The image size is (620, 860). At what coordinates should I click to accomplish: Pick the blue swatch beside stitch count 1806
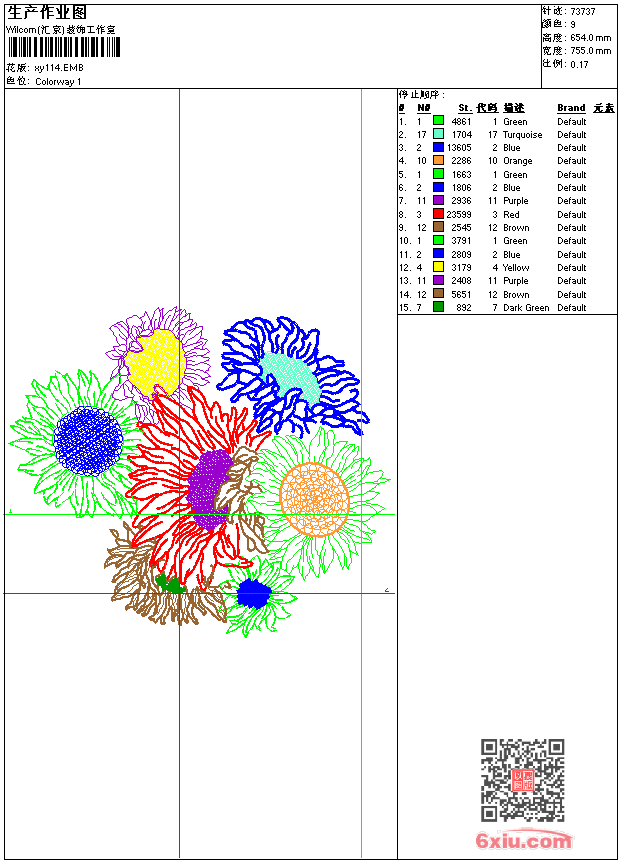click(438, 187)
